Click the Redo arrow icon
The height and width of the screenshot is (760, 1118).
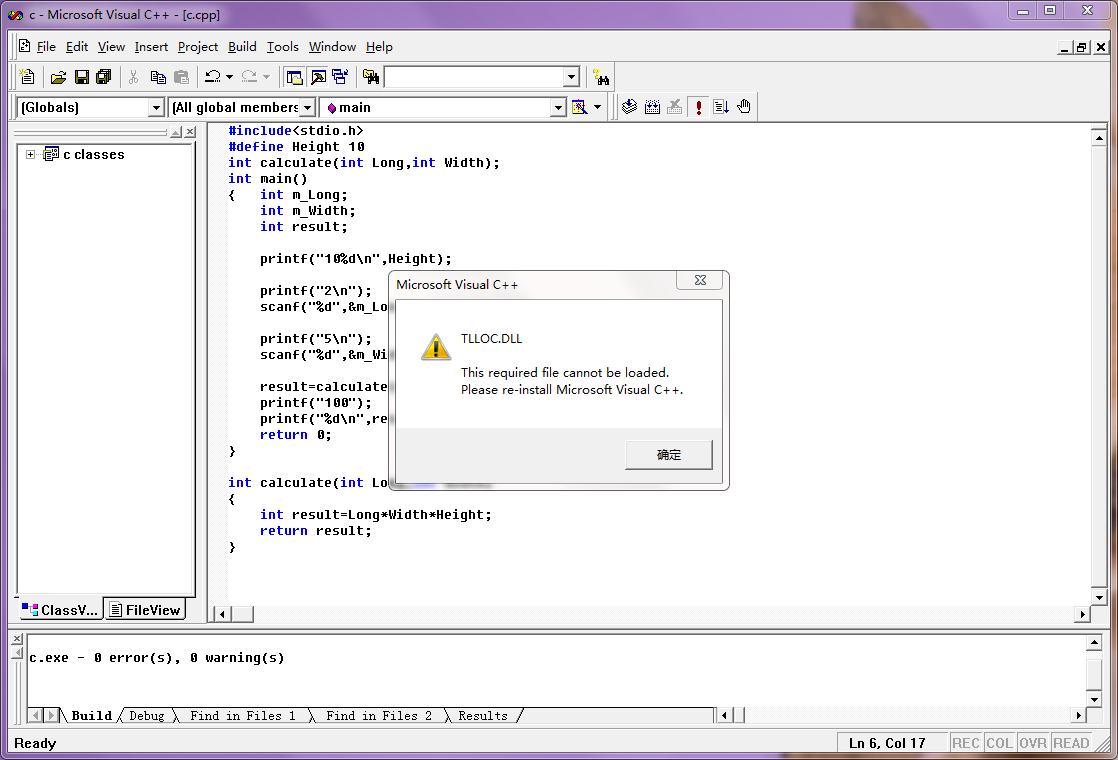coord(249,76)
